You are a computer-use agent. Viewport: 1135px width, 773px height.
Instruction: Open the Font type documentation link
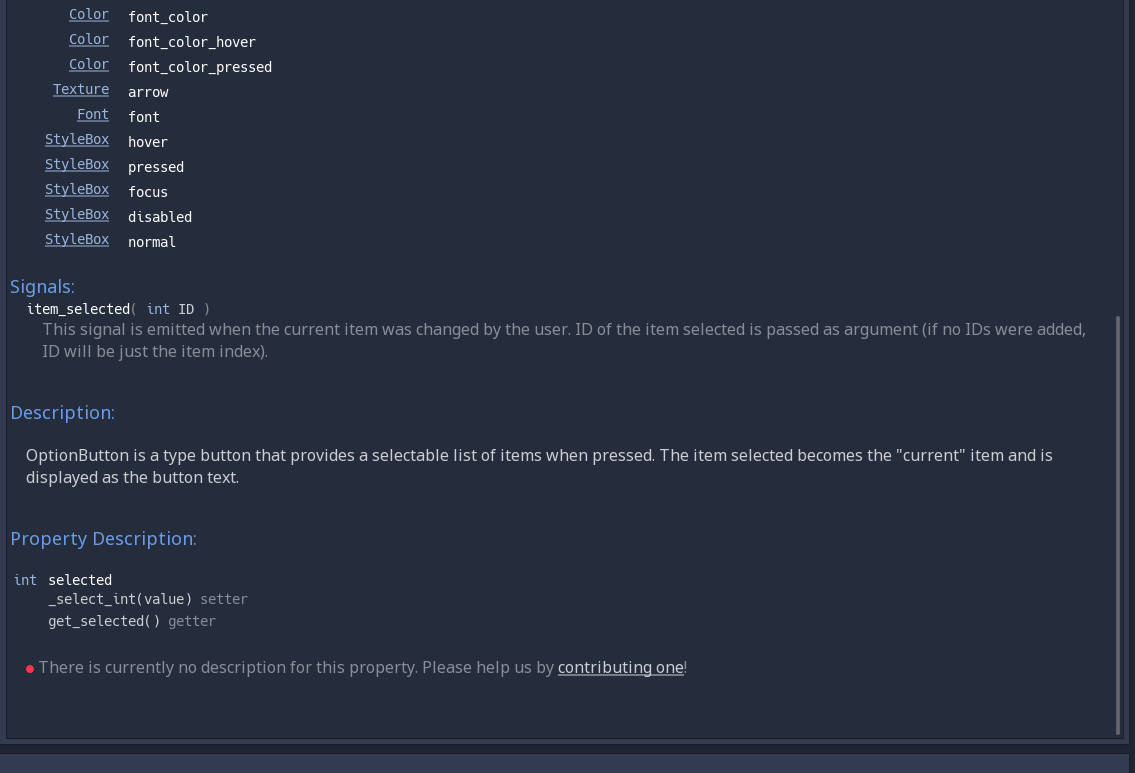tap(93, 114)
